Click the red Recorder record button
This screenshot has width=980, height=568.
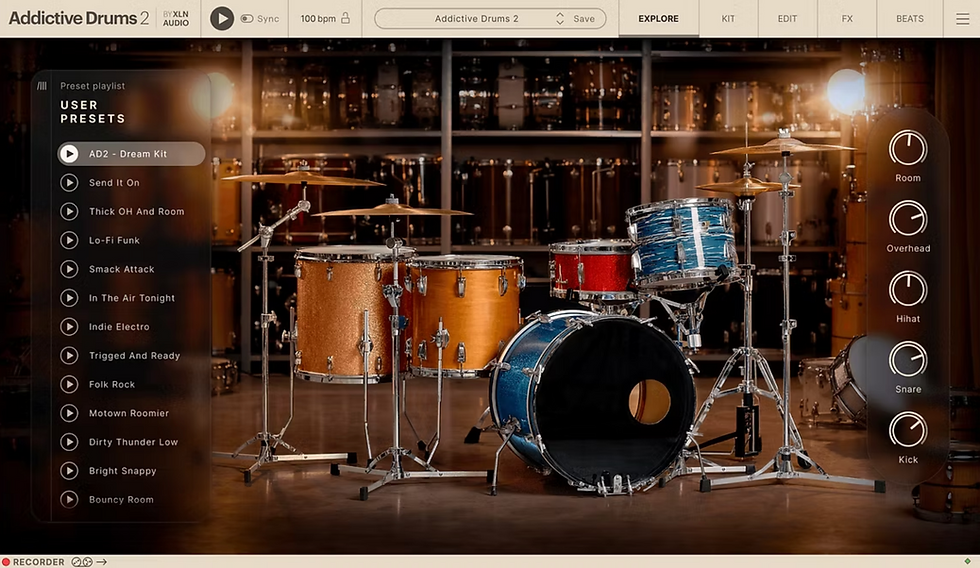[6, 562]
